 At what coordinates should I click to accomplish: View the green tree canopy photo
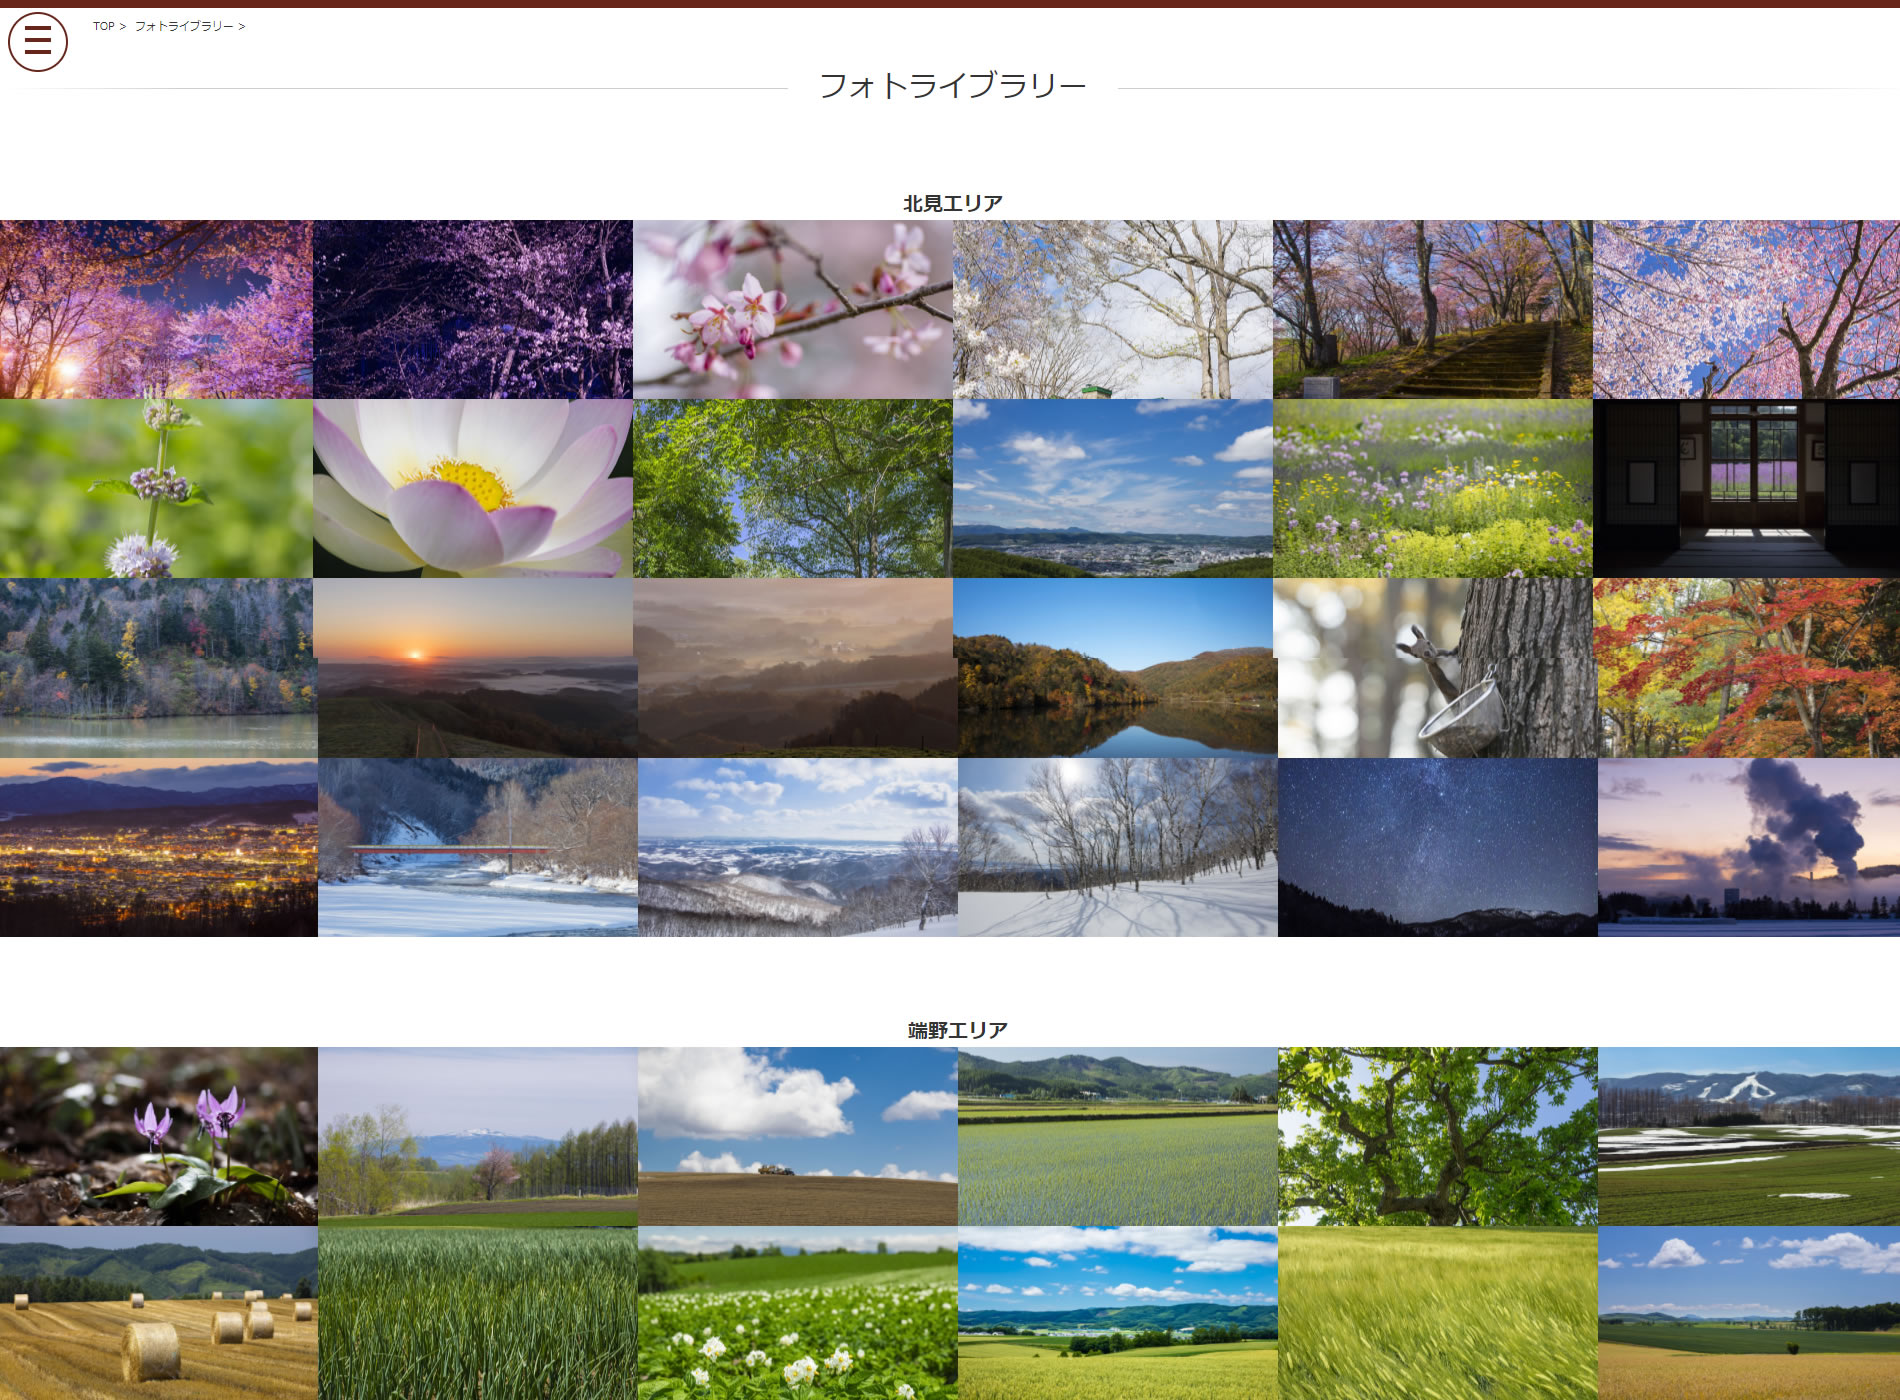coord(793,488)
